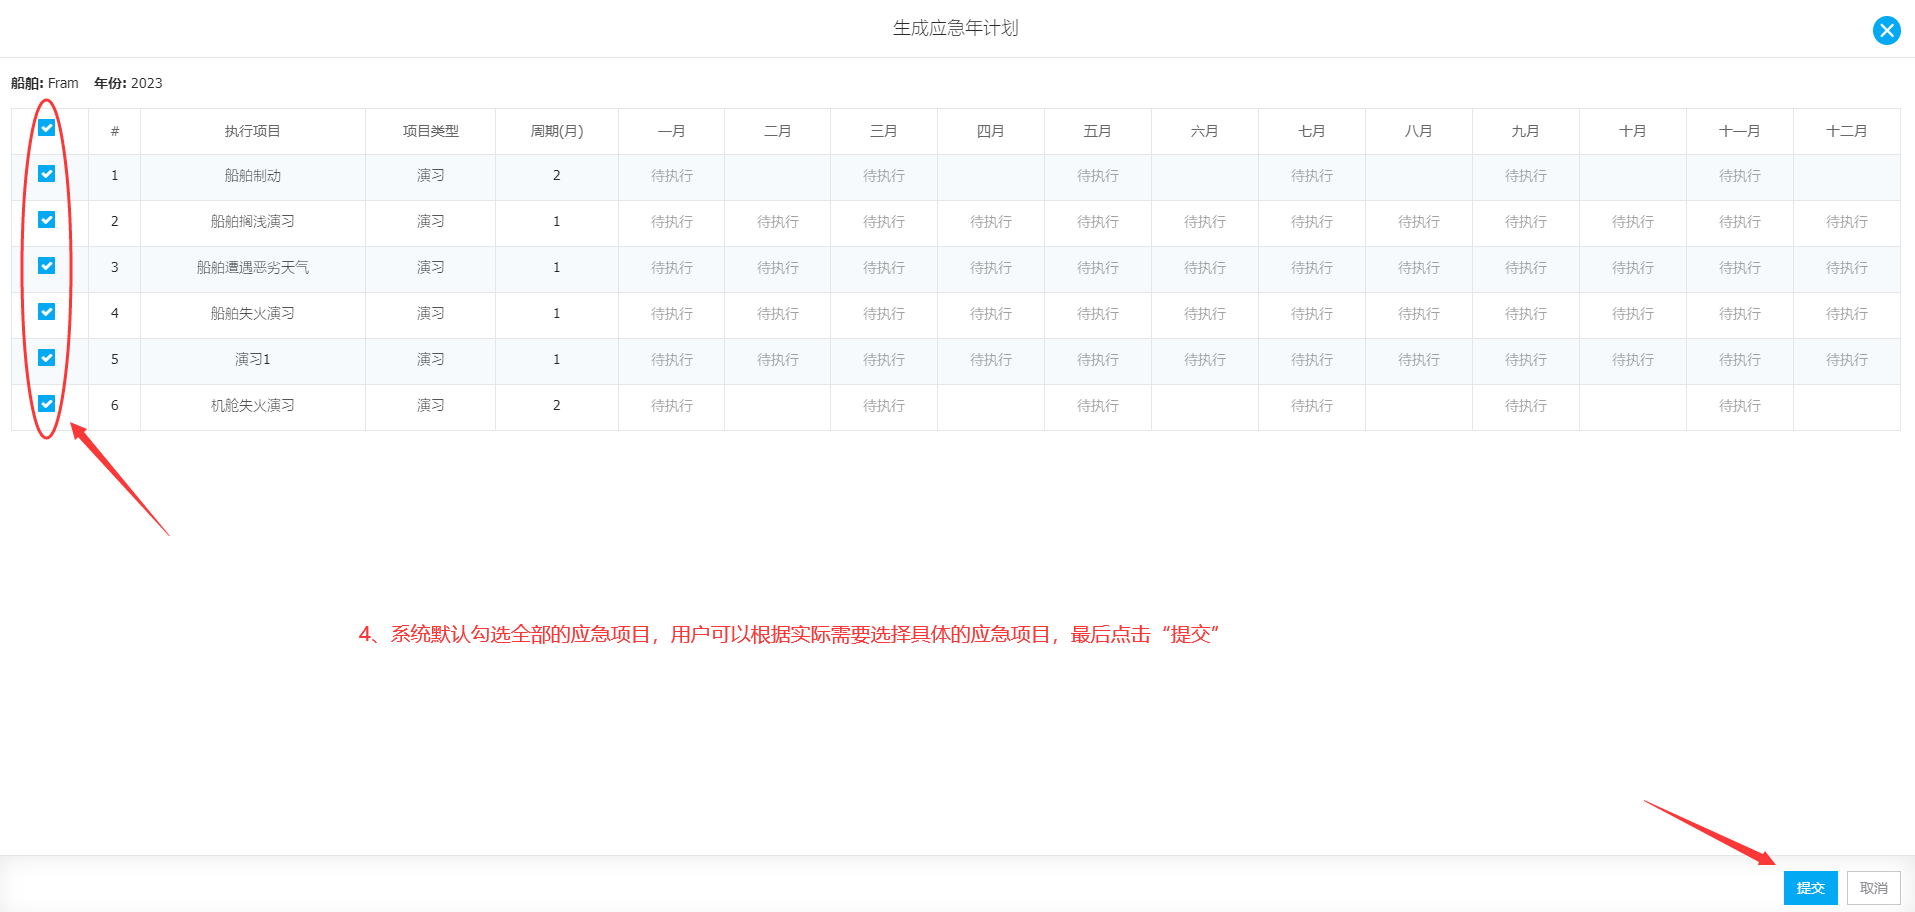The image size is (1915, 912).
Task: Click 待执行 for 机舱失火演习 in 十一月
Action: tap(1740, 406)
